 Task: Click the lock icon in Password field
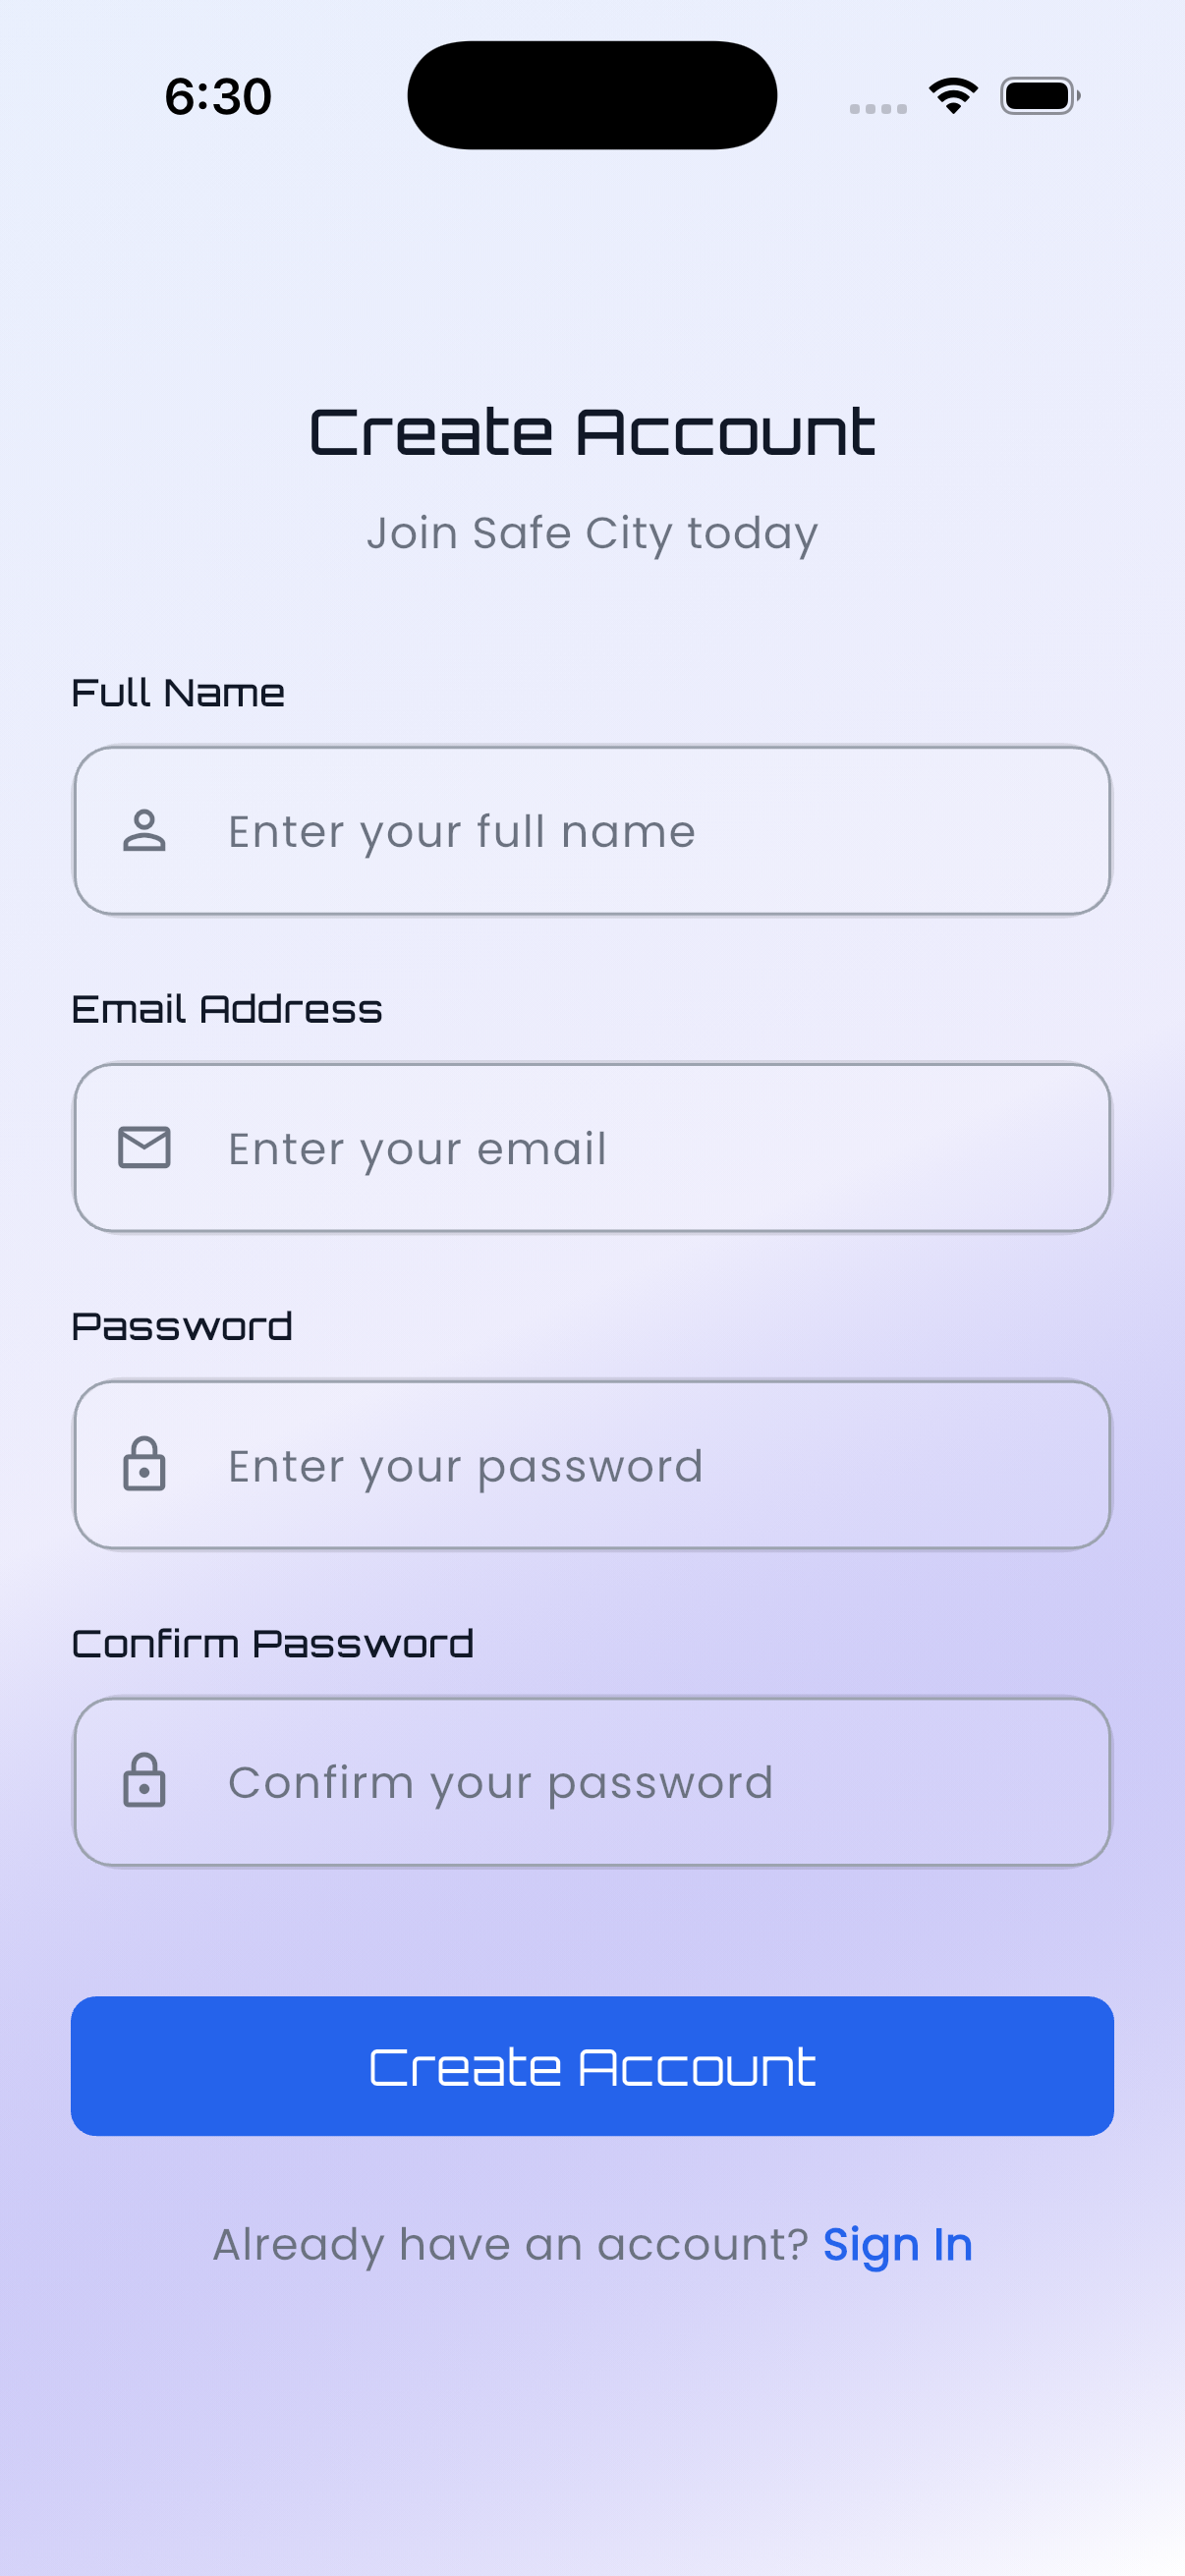[144, 1465]
